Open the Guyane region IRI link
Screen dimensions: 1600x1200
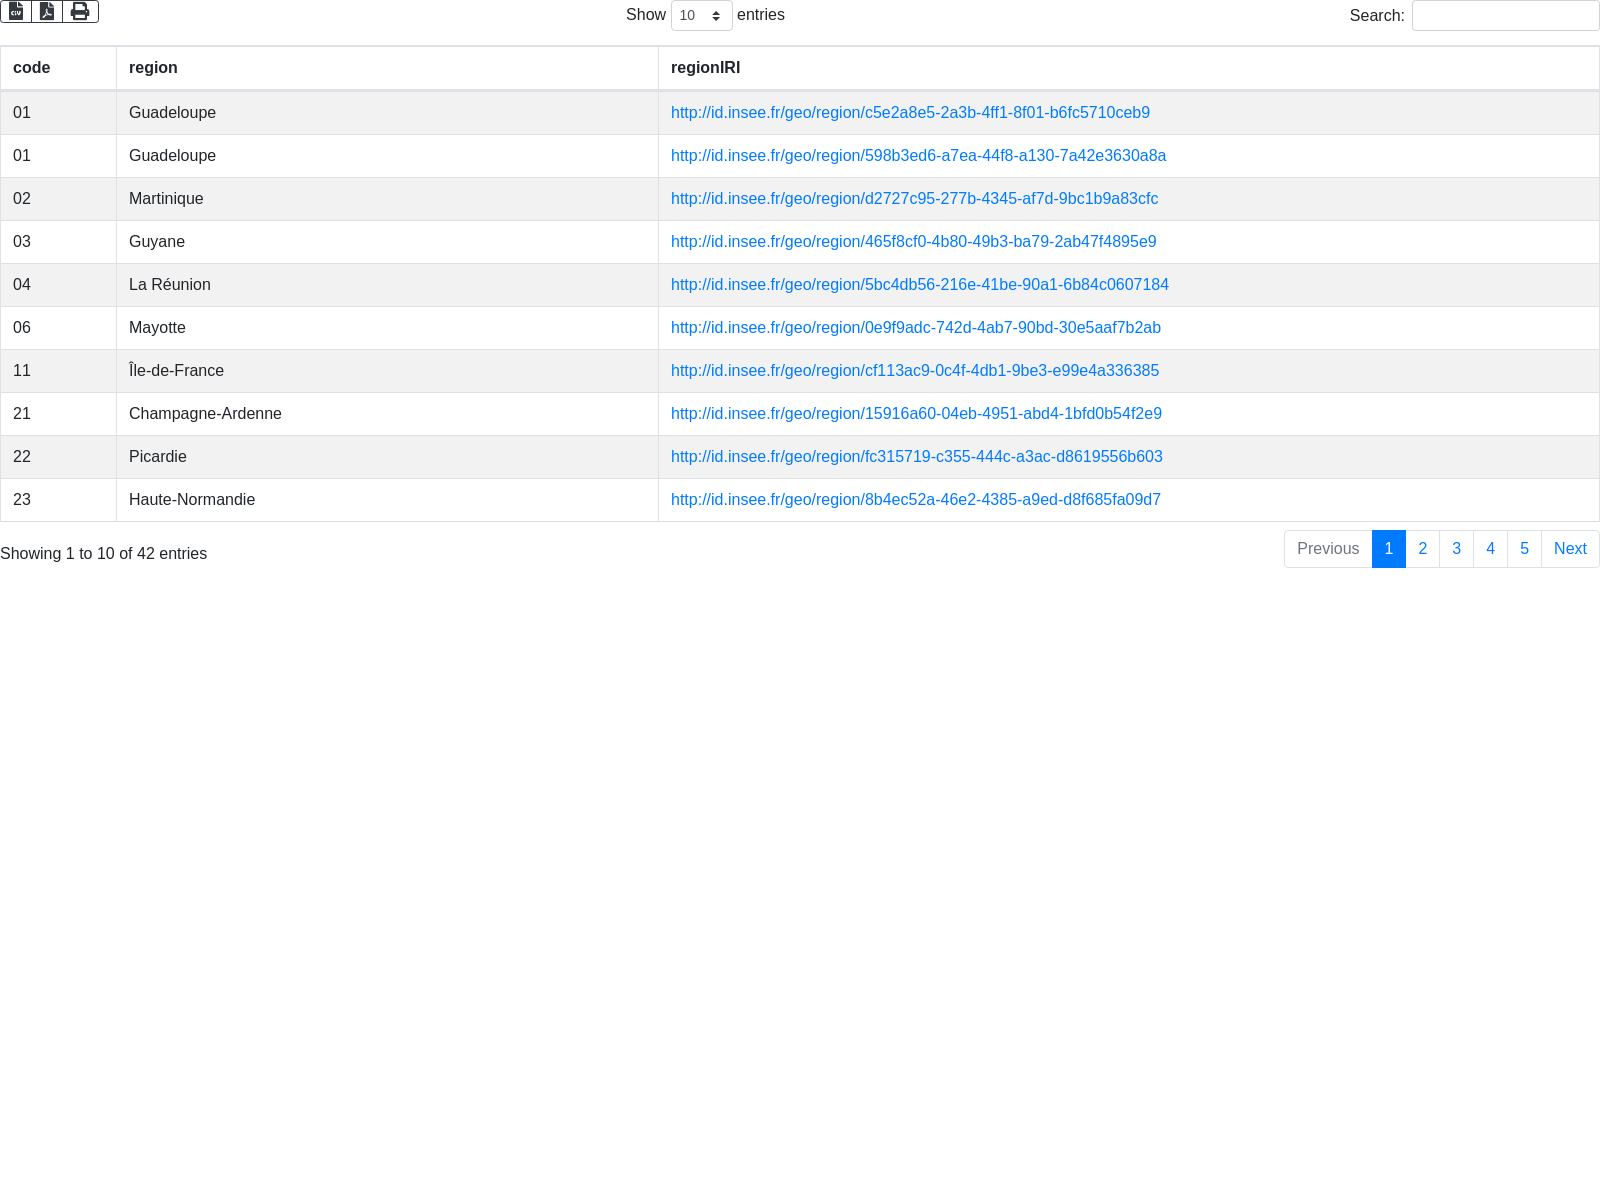(x=913, y=242)
